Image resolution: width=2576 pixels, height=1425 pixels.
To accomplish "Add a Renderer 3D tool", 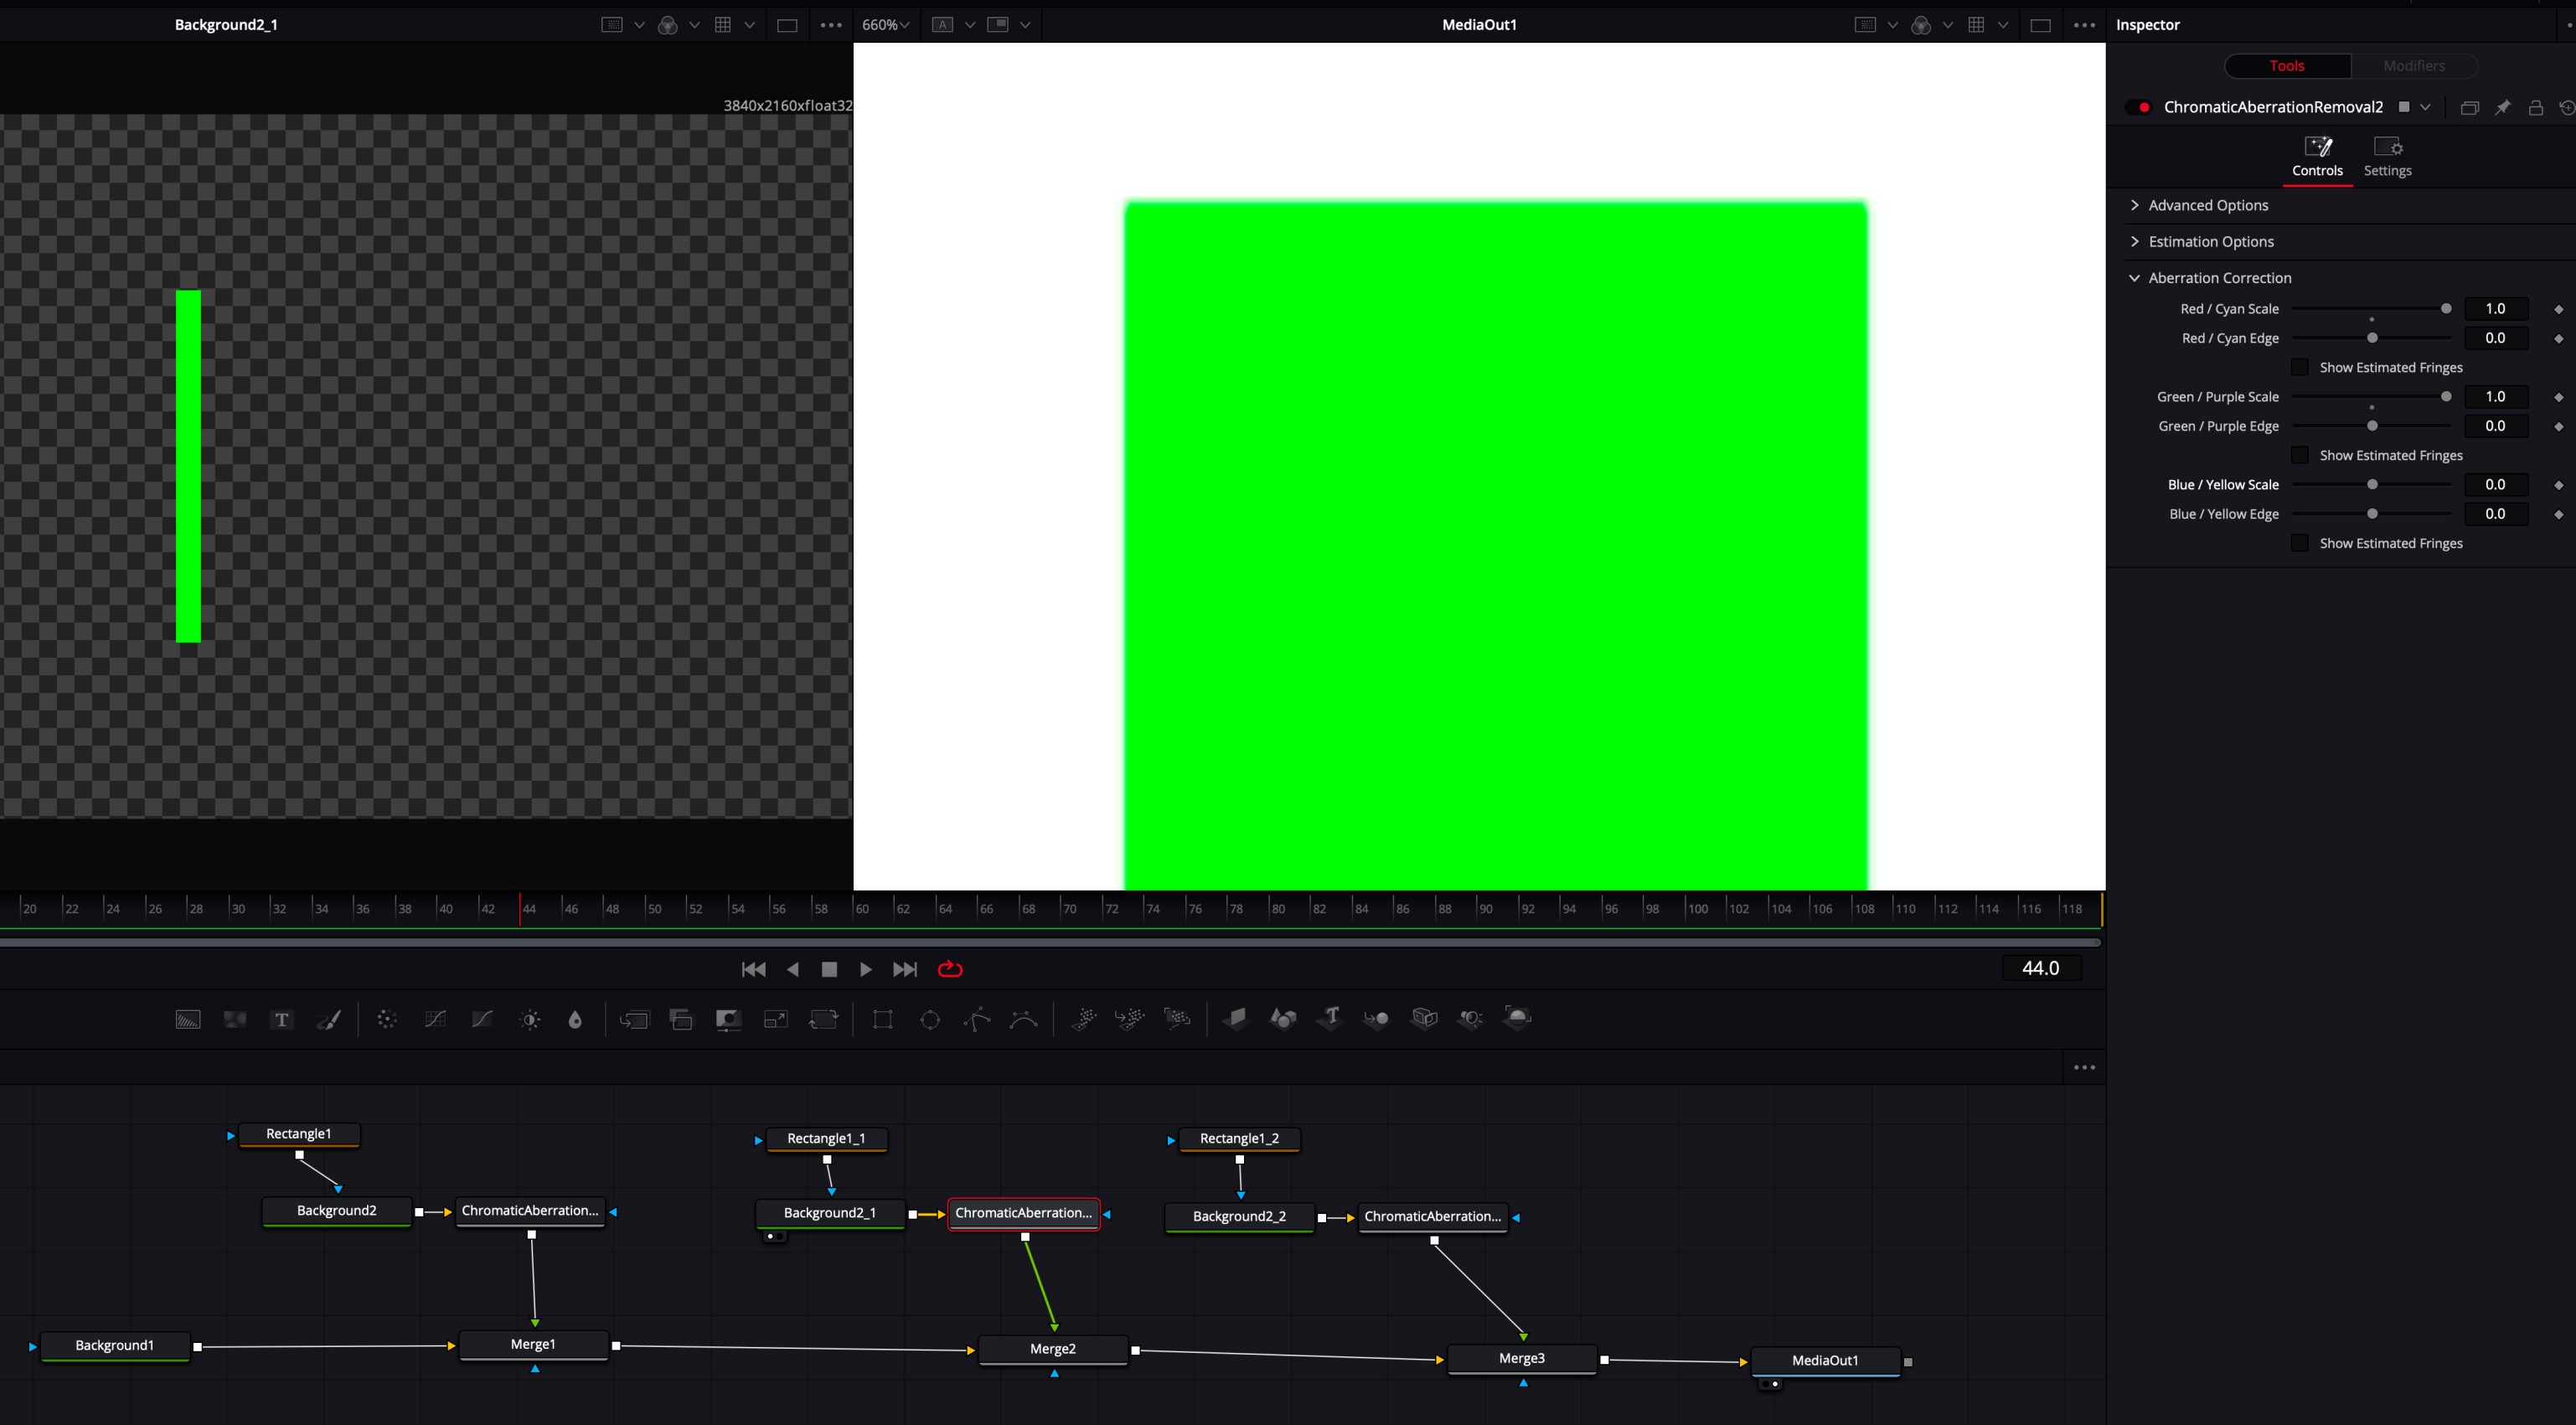I will pos(1518,1018).
